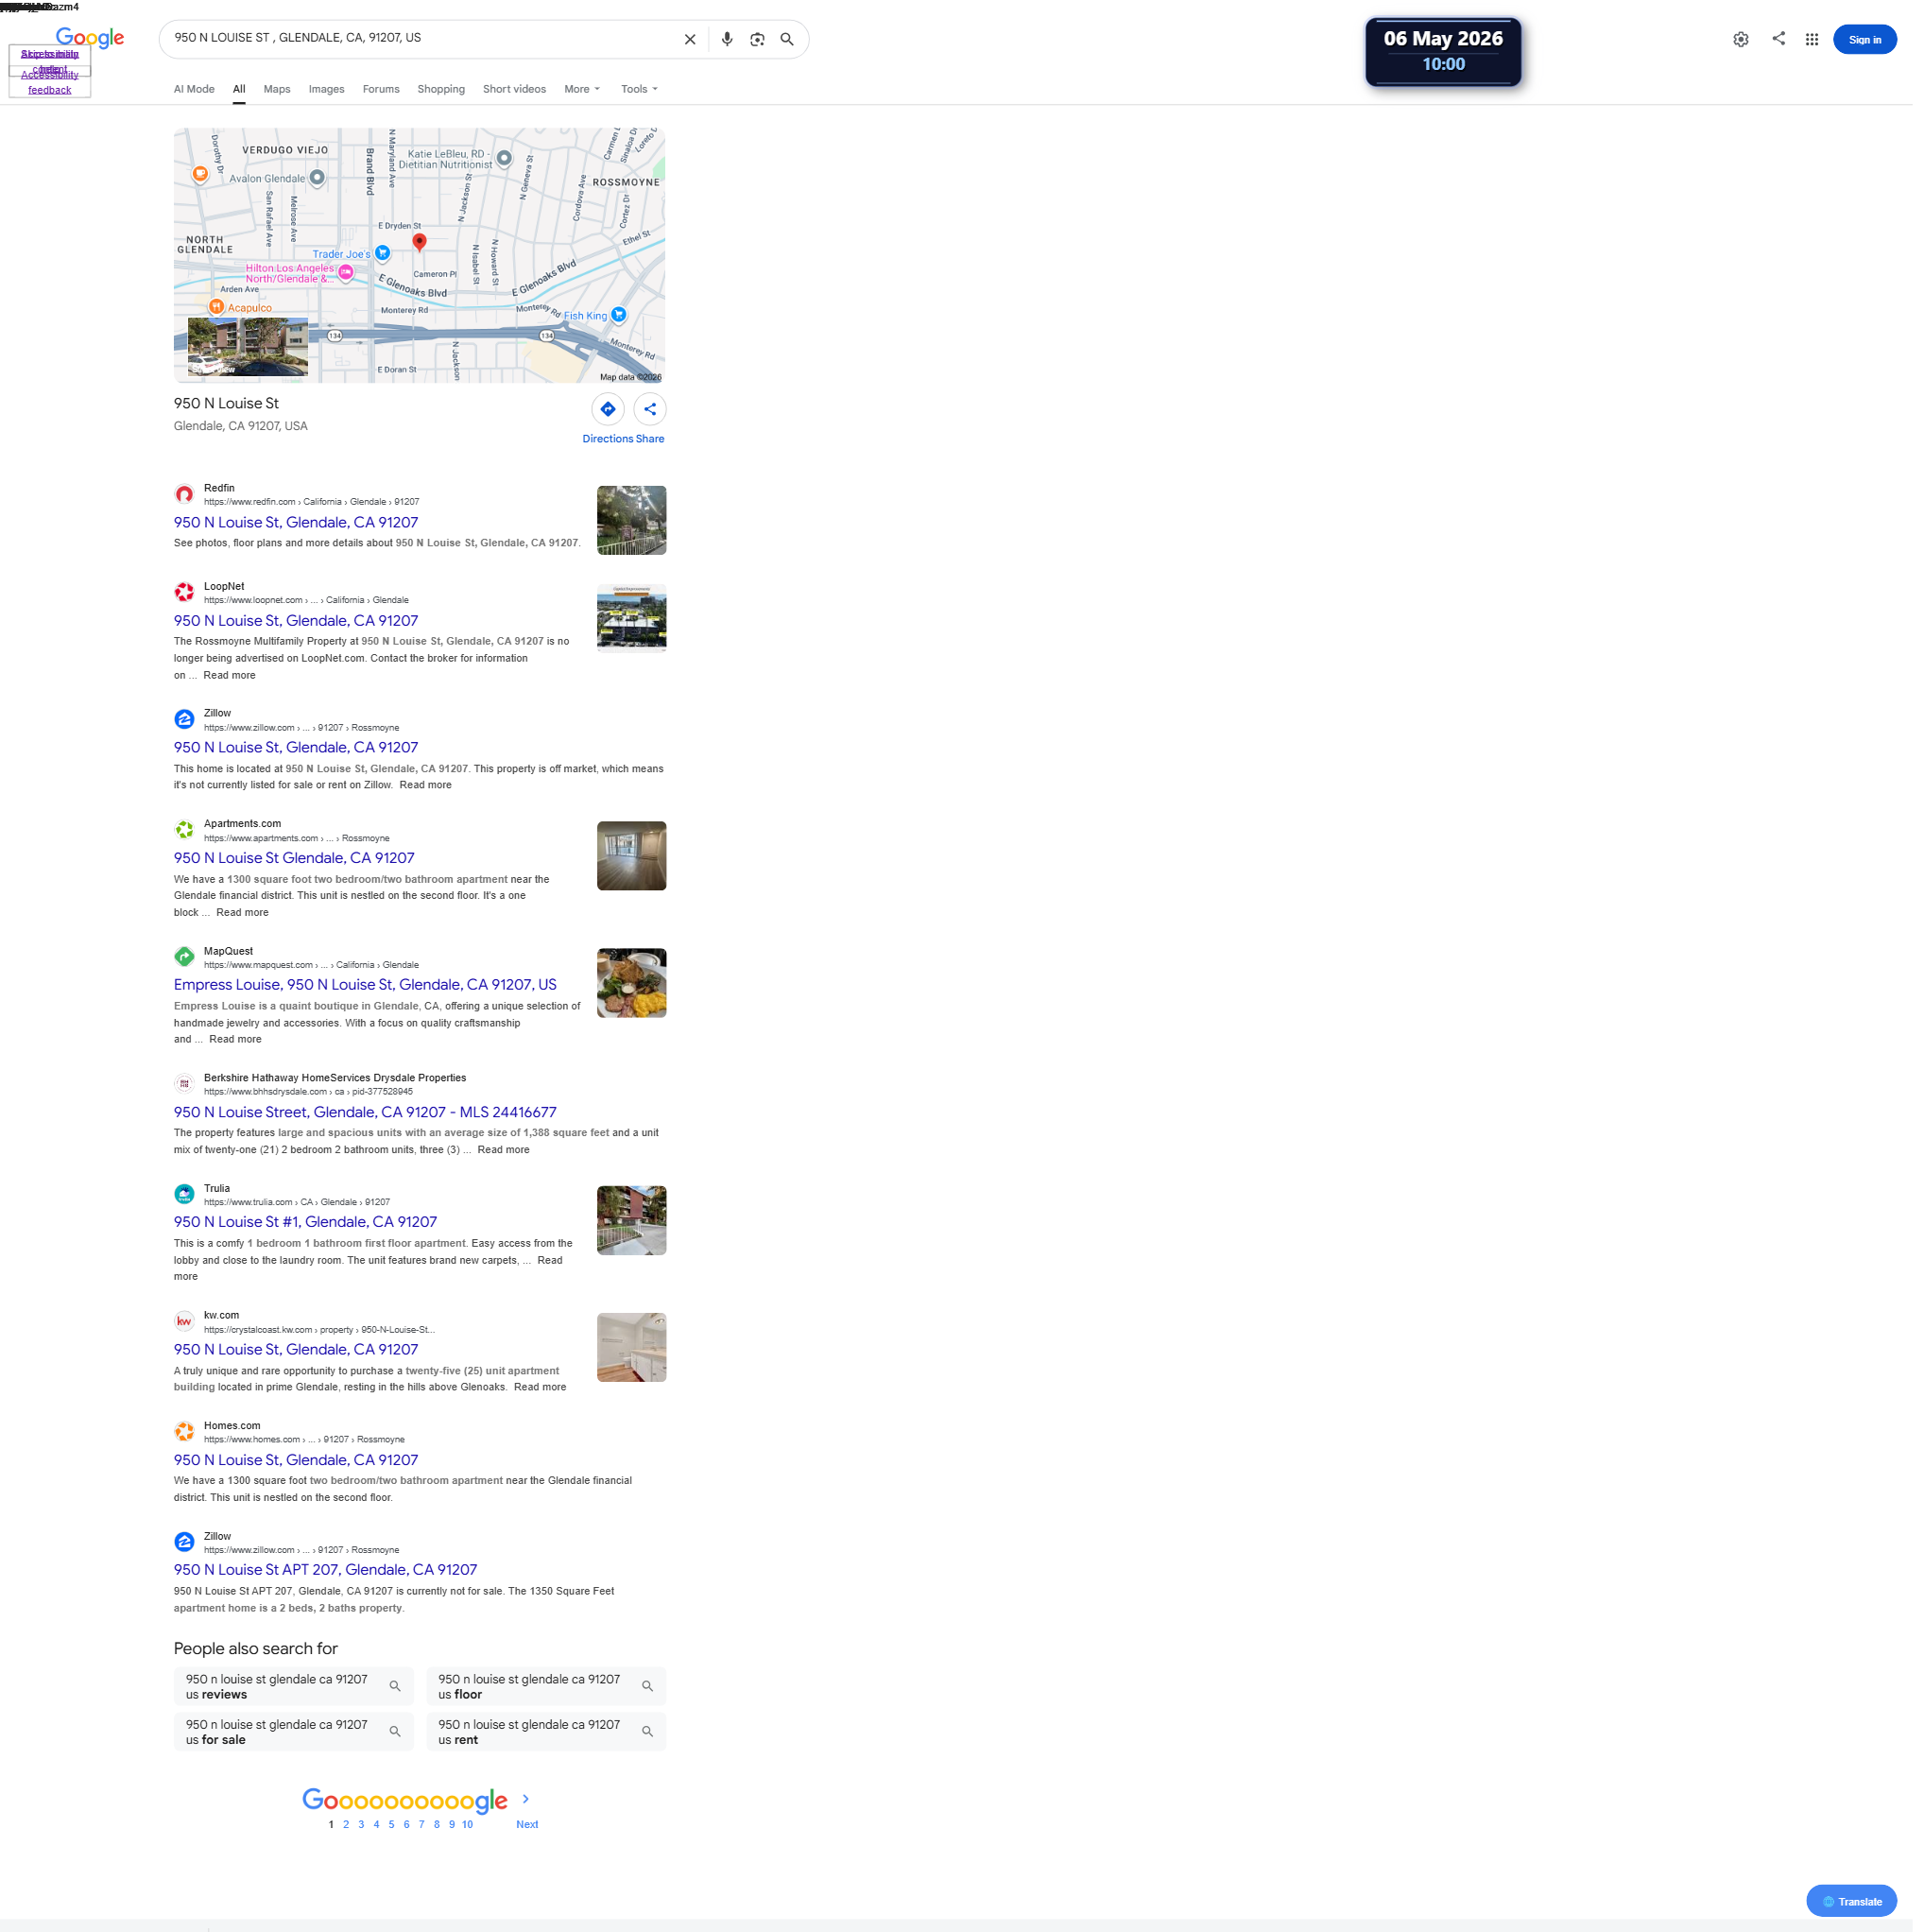Switch to AI Mode tab

[194, 89]
